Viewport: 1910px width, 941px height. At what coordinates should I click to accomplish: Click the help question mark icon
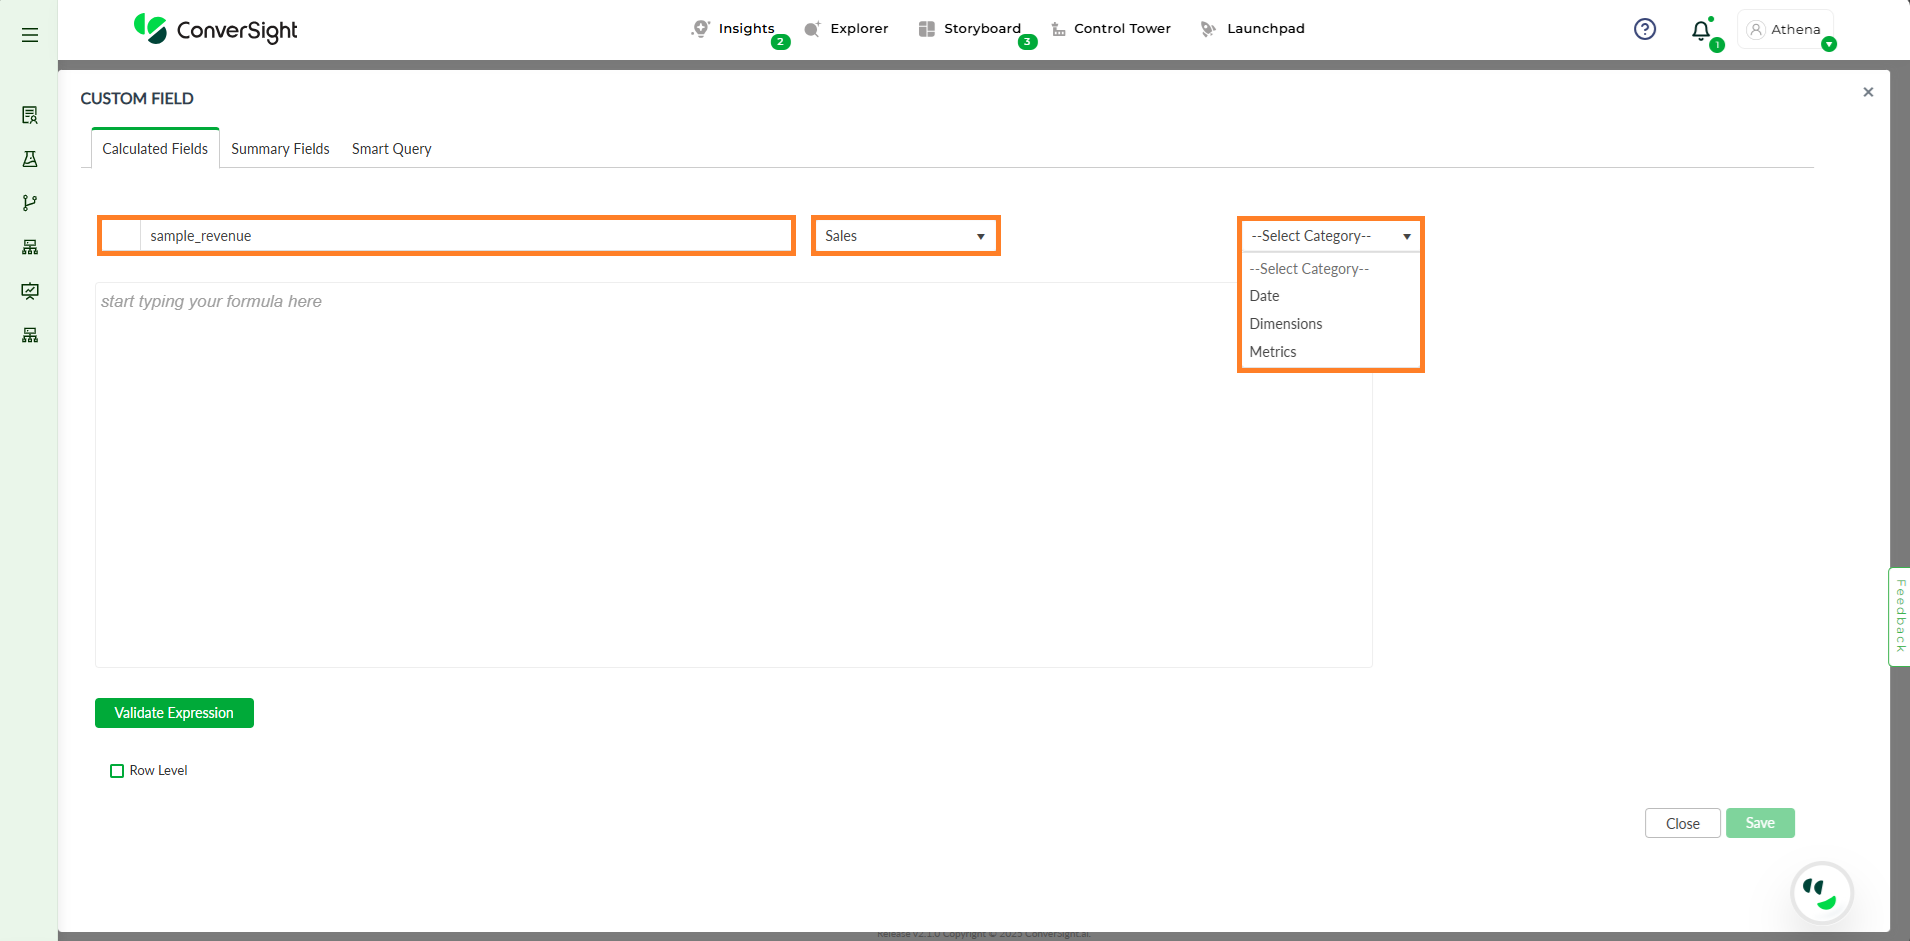click(x=1644, y=29)
